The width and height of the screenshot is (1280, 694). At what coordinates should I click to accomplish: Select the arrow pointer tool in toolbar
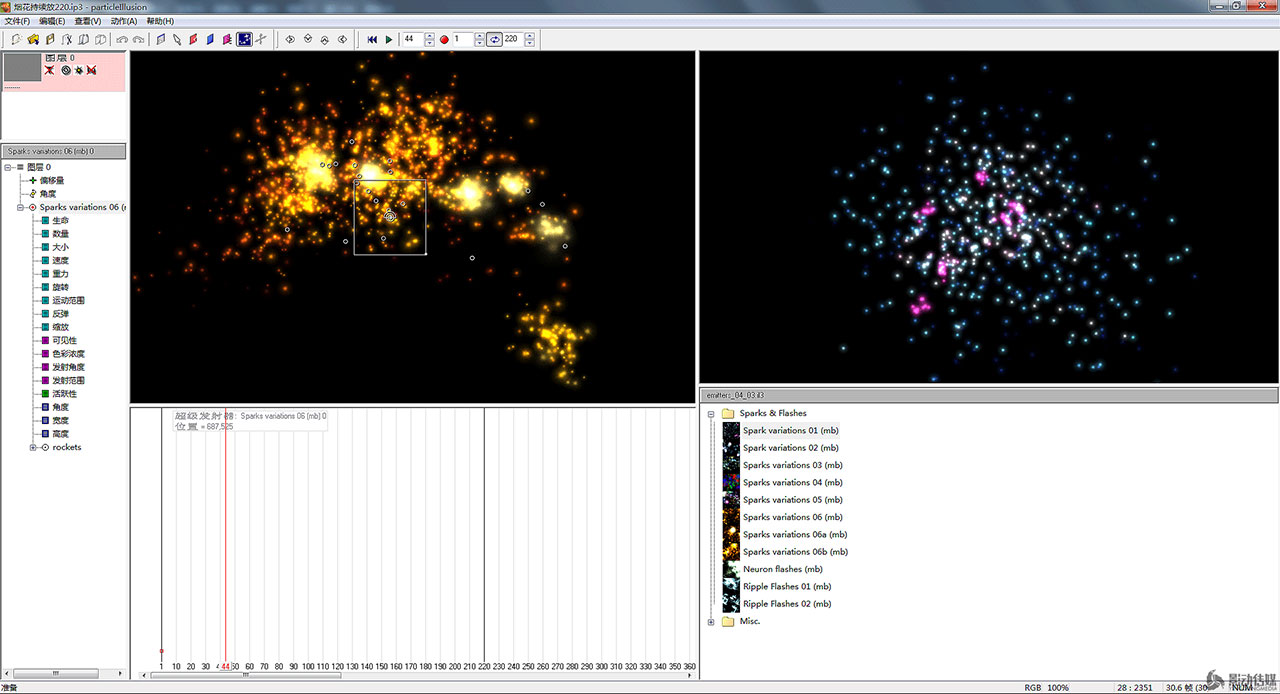click(x=177, y=40)
